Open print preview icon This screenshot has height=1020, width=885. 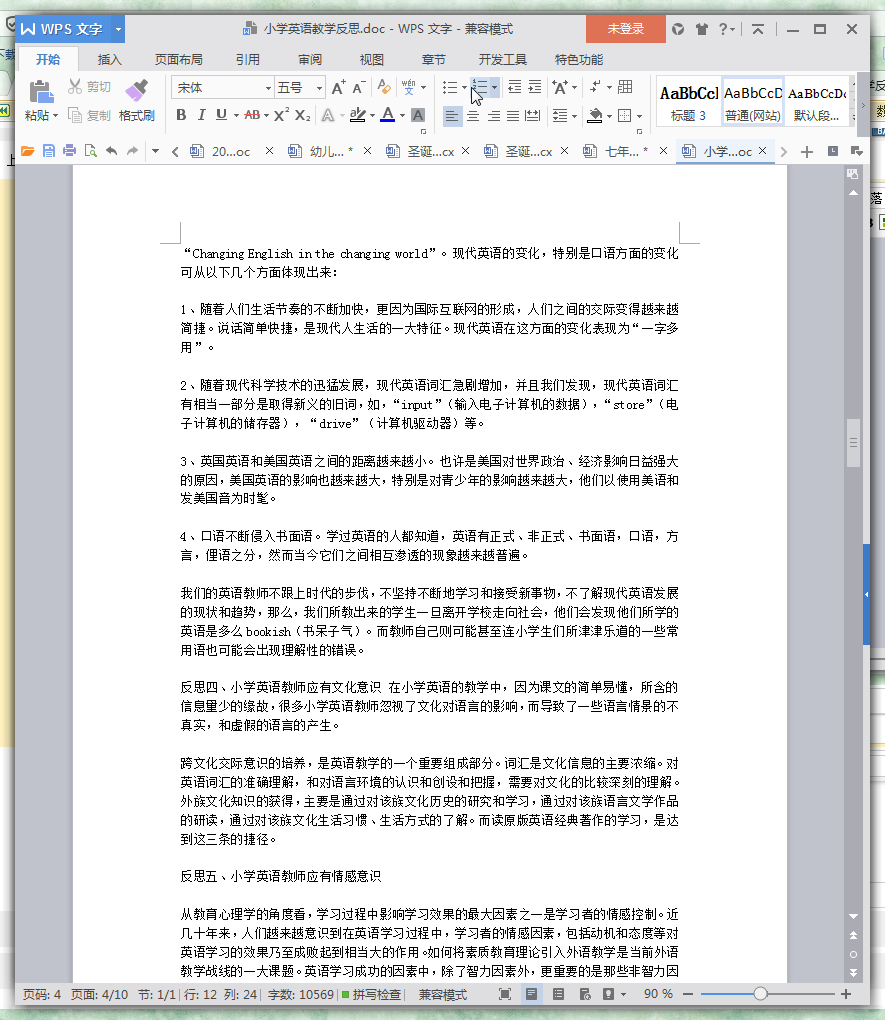tap(90, 151)
